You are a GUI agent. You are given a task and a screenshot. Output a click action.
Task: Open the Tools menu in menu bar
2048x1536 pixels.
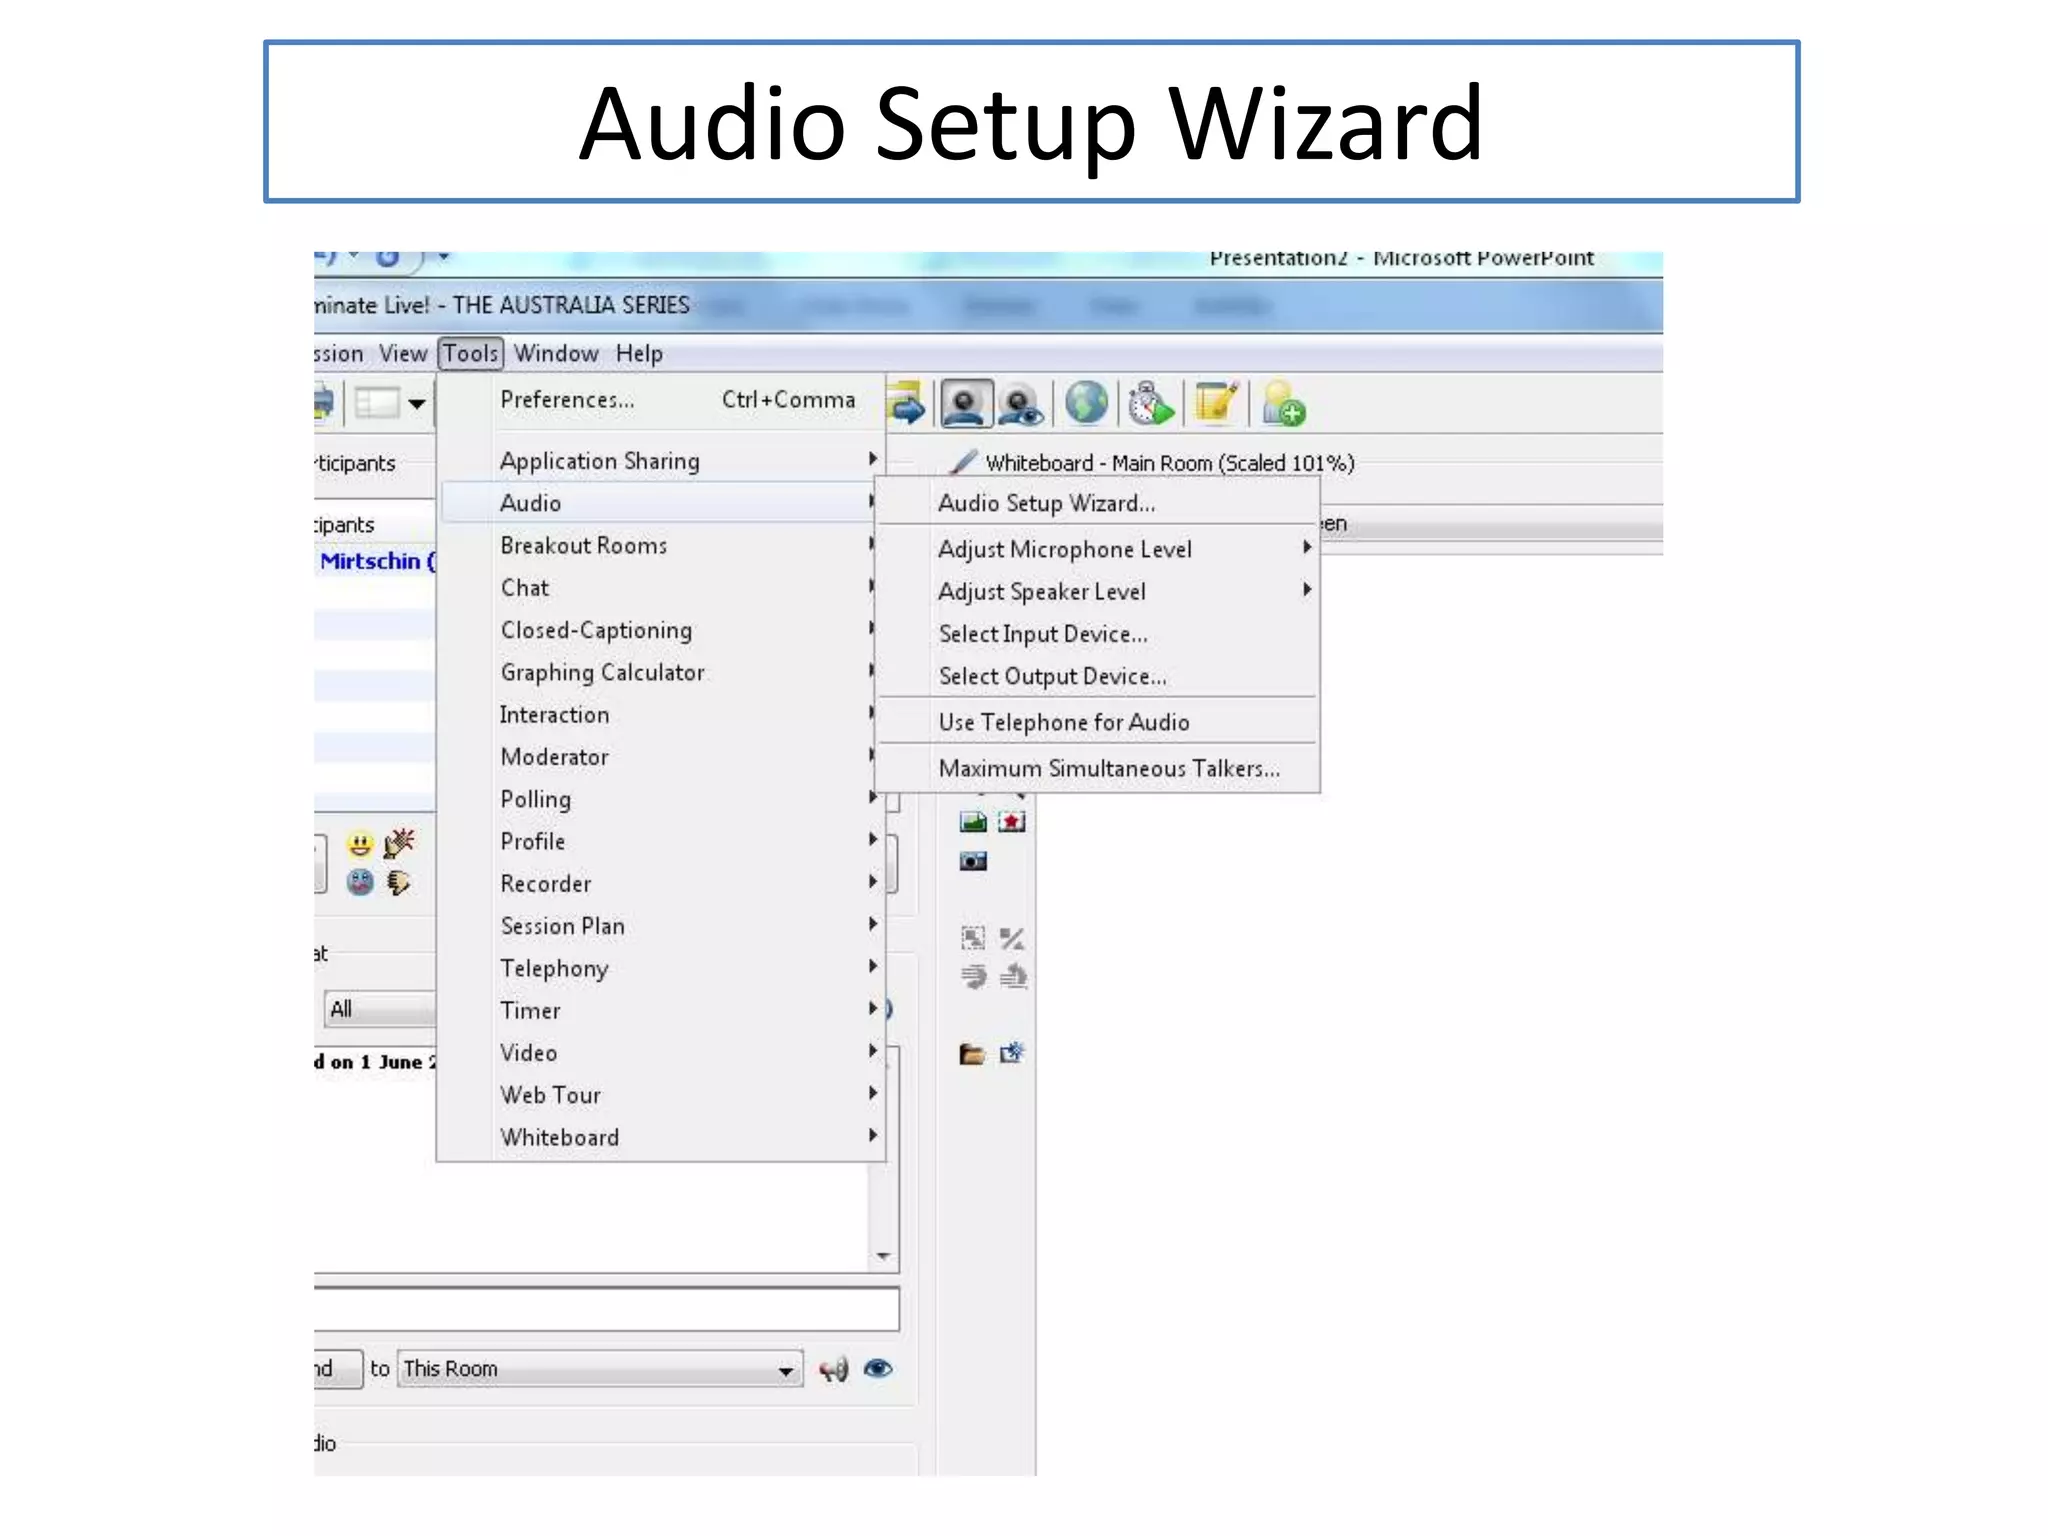471,353
